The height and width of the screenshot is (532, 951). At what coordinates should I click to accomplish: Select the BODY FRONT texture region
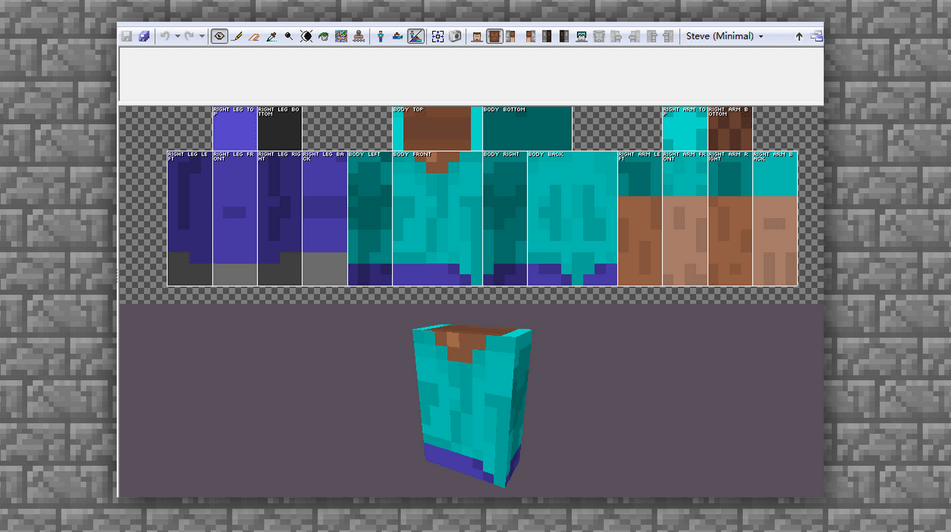[x=437, y=218]
